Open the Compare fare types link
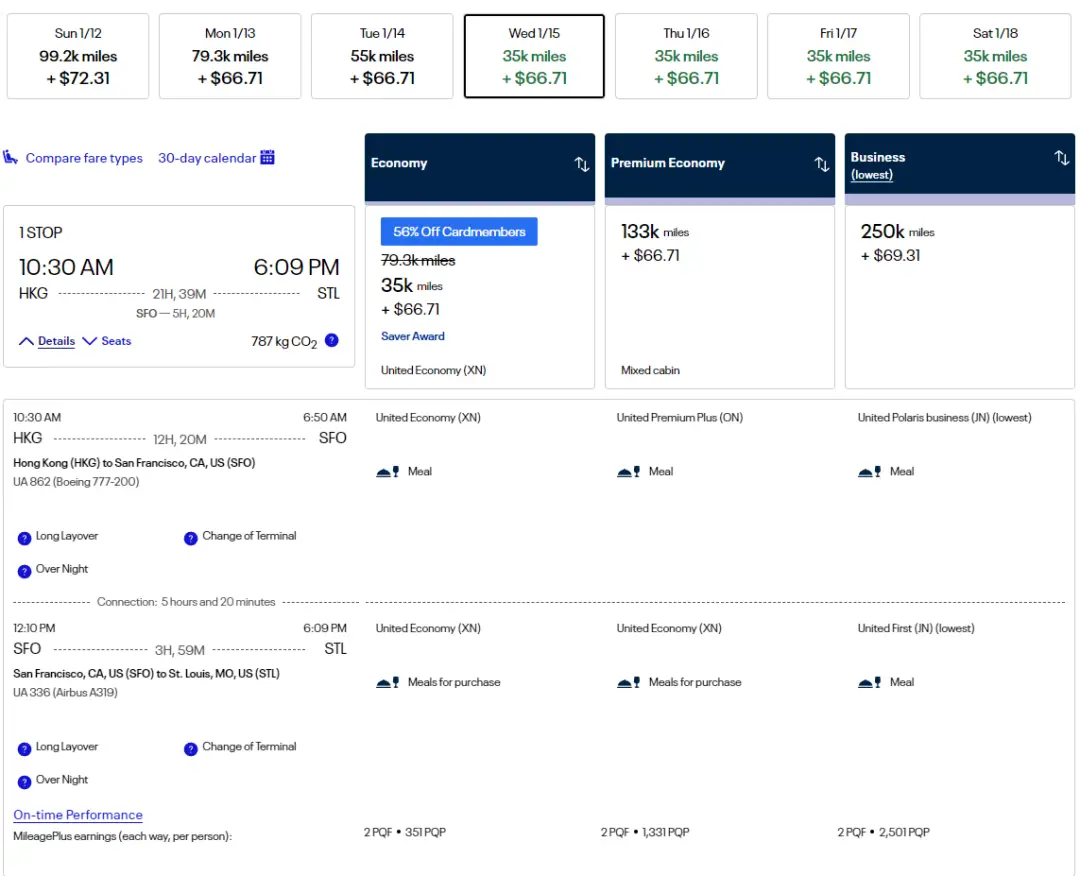The height and width of the screenshot is (876, 1080). click(84, 158)
